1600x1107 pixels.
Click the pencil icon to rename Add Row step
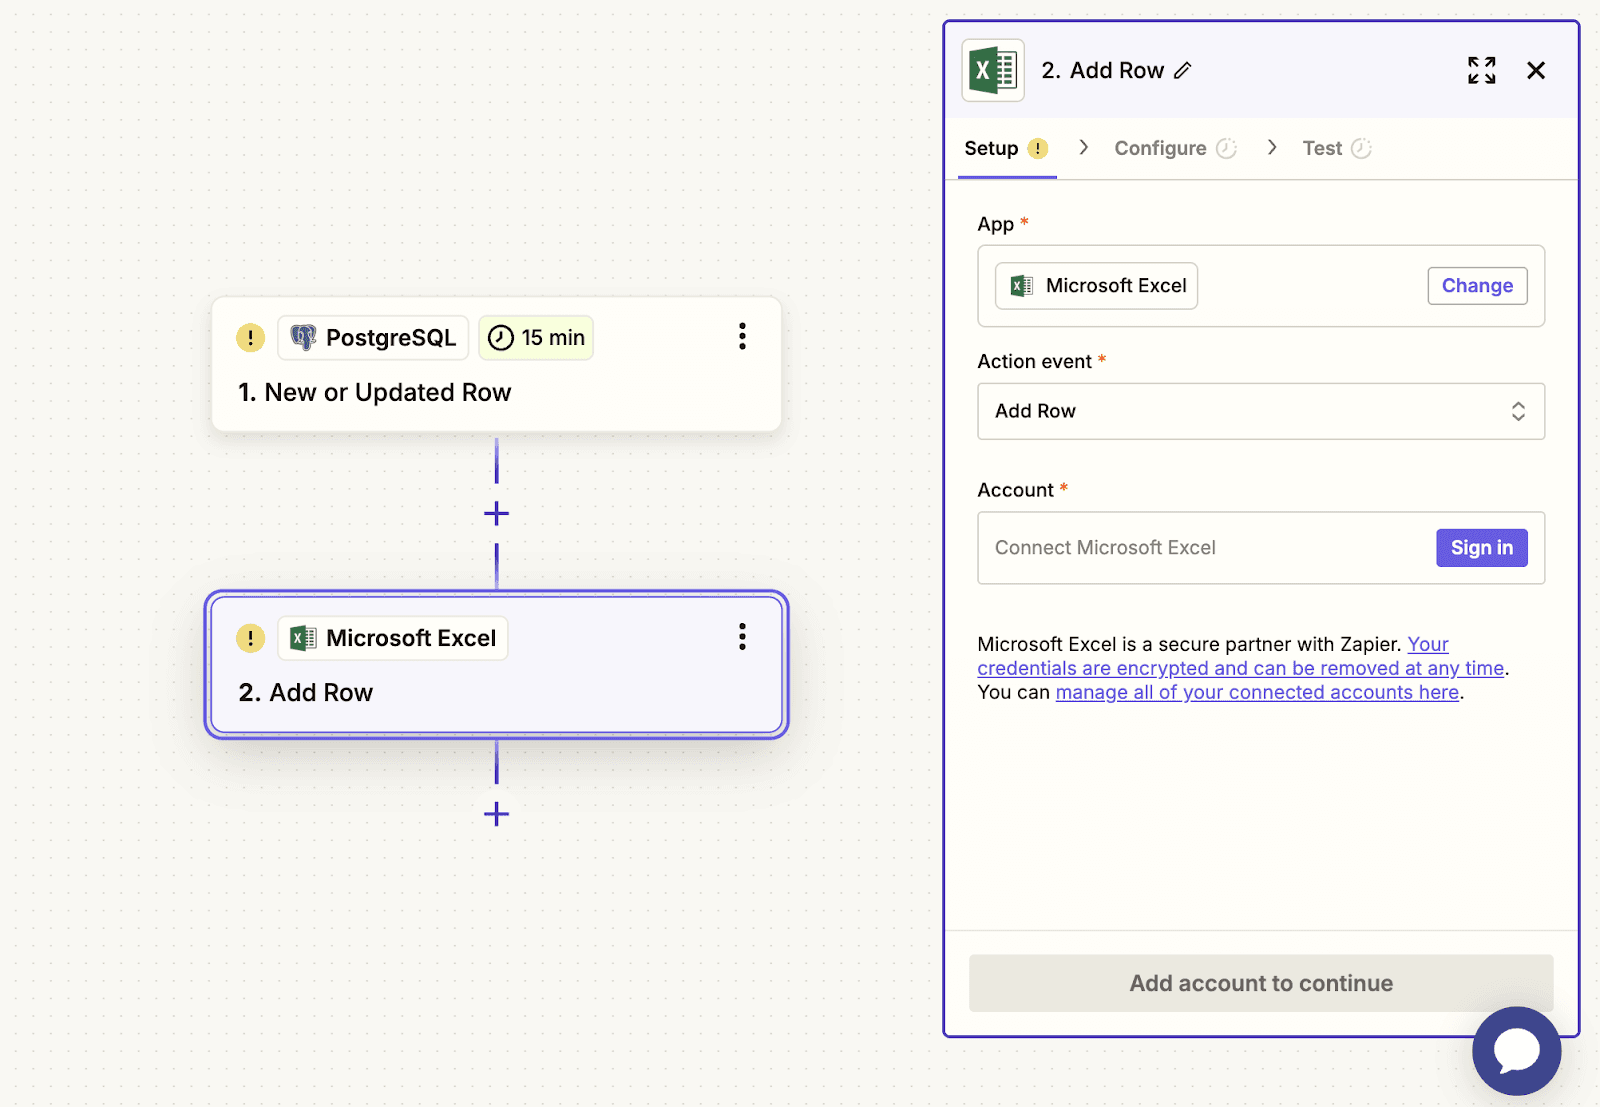1183,70
